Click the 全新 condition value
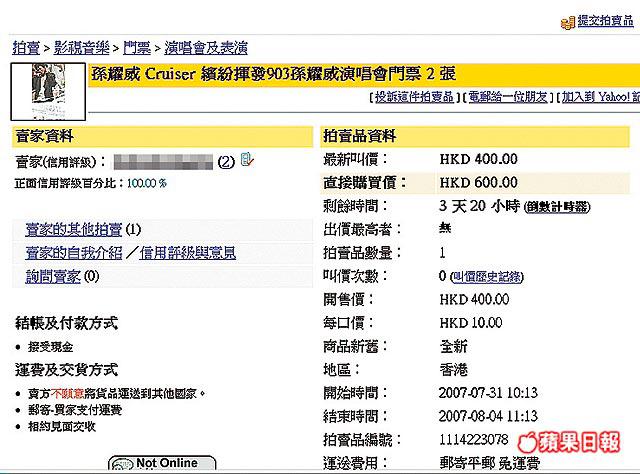Viewport: 640px width, 474px height. [453, 347]
